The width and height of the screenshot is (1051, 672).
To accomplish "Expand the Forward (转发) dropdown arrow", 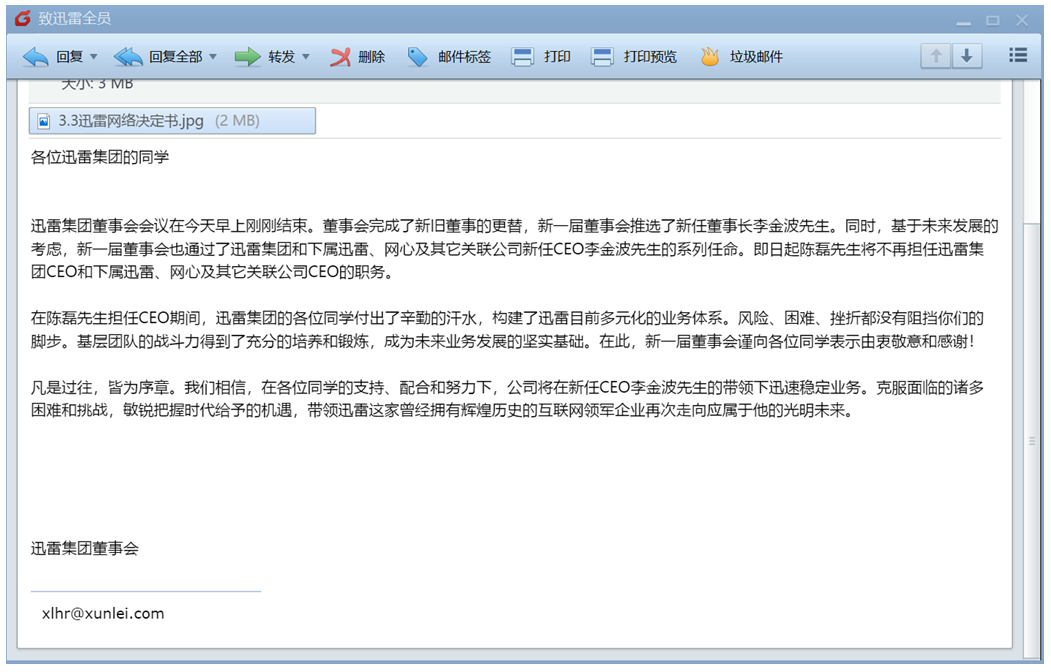I will click(306, 57).
